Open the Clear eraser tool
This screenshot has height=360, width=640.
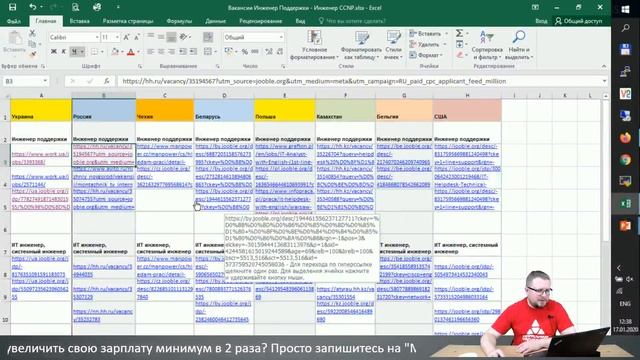point(459,54)
